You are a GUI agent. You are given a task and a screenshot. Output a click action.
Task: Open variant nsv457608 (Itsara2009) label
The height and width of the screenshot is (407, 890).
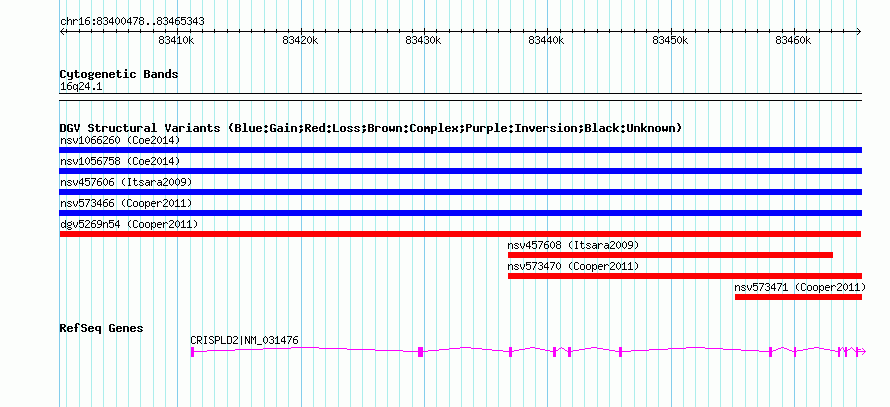[x=573, y=245]
